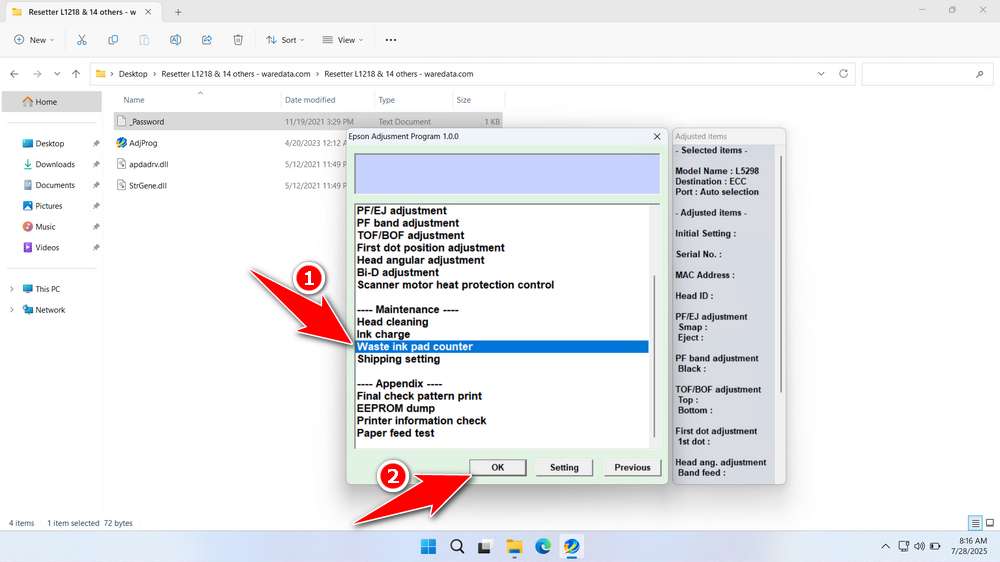Open the View dropdown menu
Image resolution: width=1000 pixels, height=562 pixels.
tap(342, 40)
